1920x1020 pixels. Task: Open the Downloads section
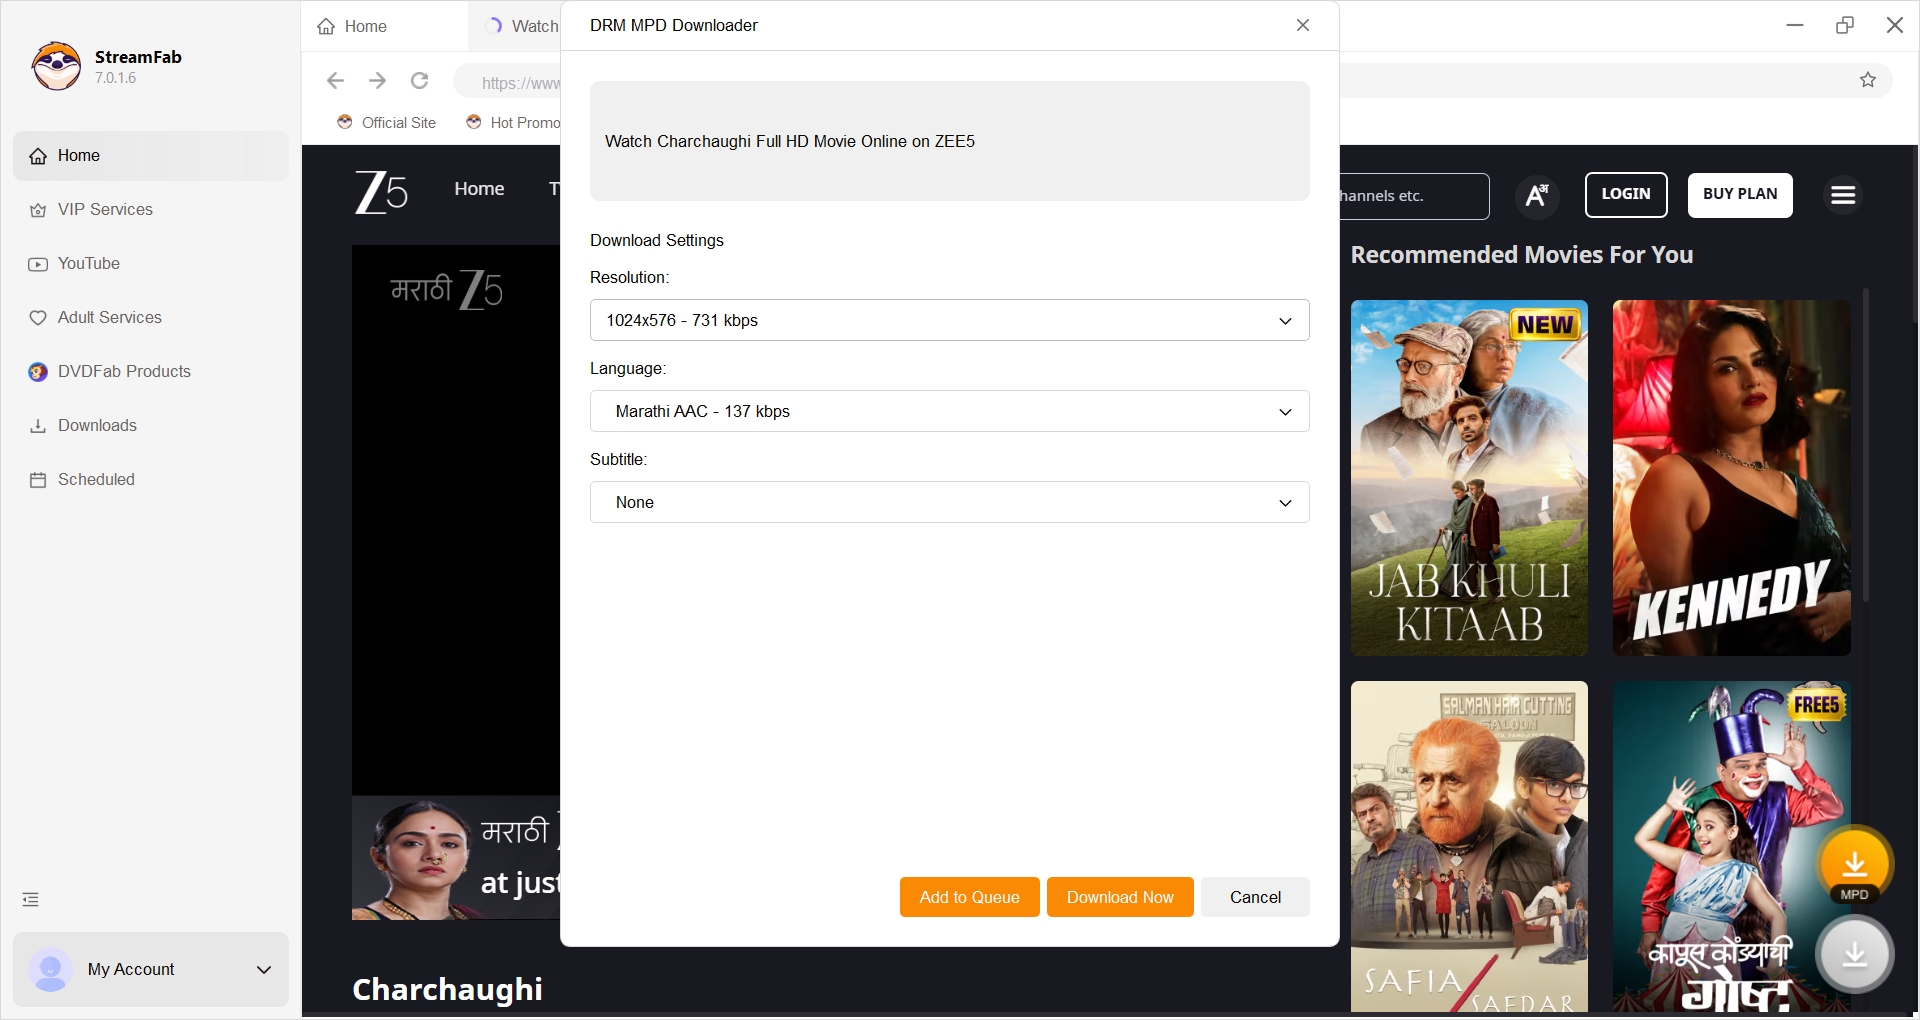pyautogui.click(x=97, y=425)
